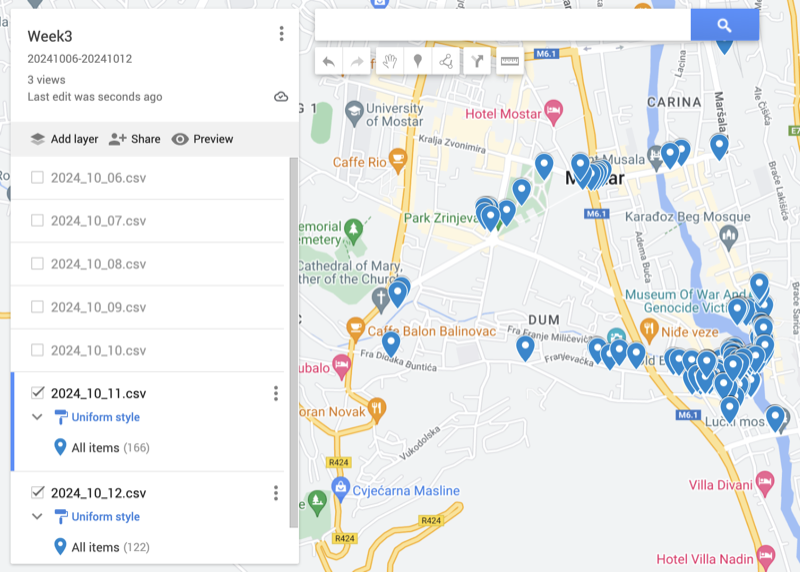Screen dimensions: 800x572
Task: Click the blue search button
Action: coord(724,26)
